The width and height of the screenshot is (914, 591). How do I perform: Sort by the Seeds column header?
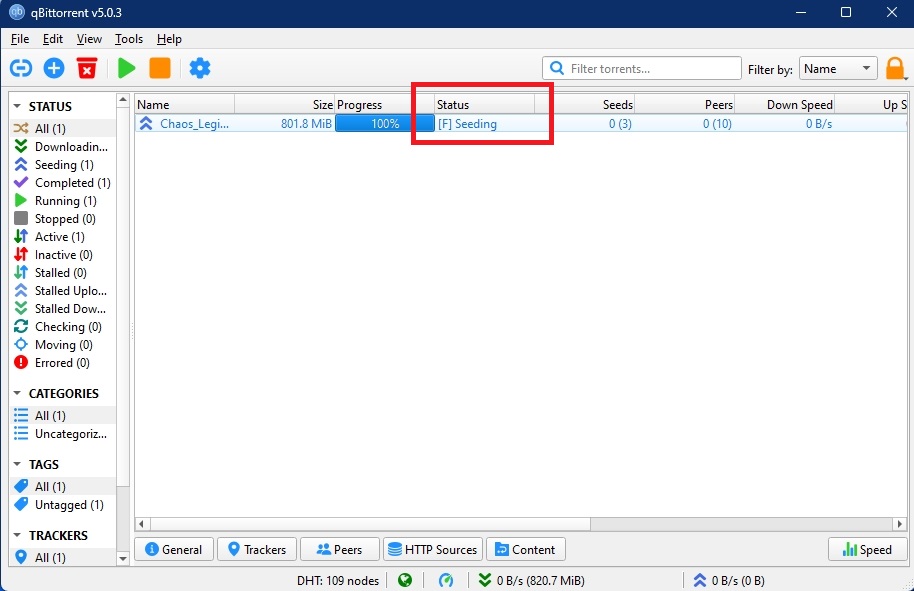585,104
